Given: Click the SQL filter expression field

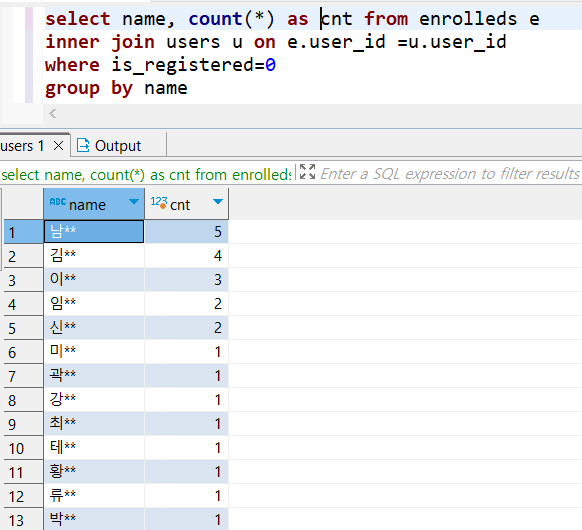Looking at the screenshot, I should click(x=450, y=173).
